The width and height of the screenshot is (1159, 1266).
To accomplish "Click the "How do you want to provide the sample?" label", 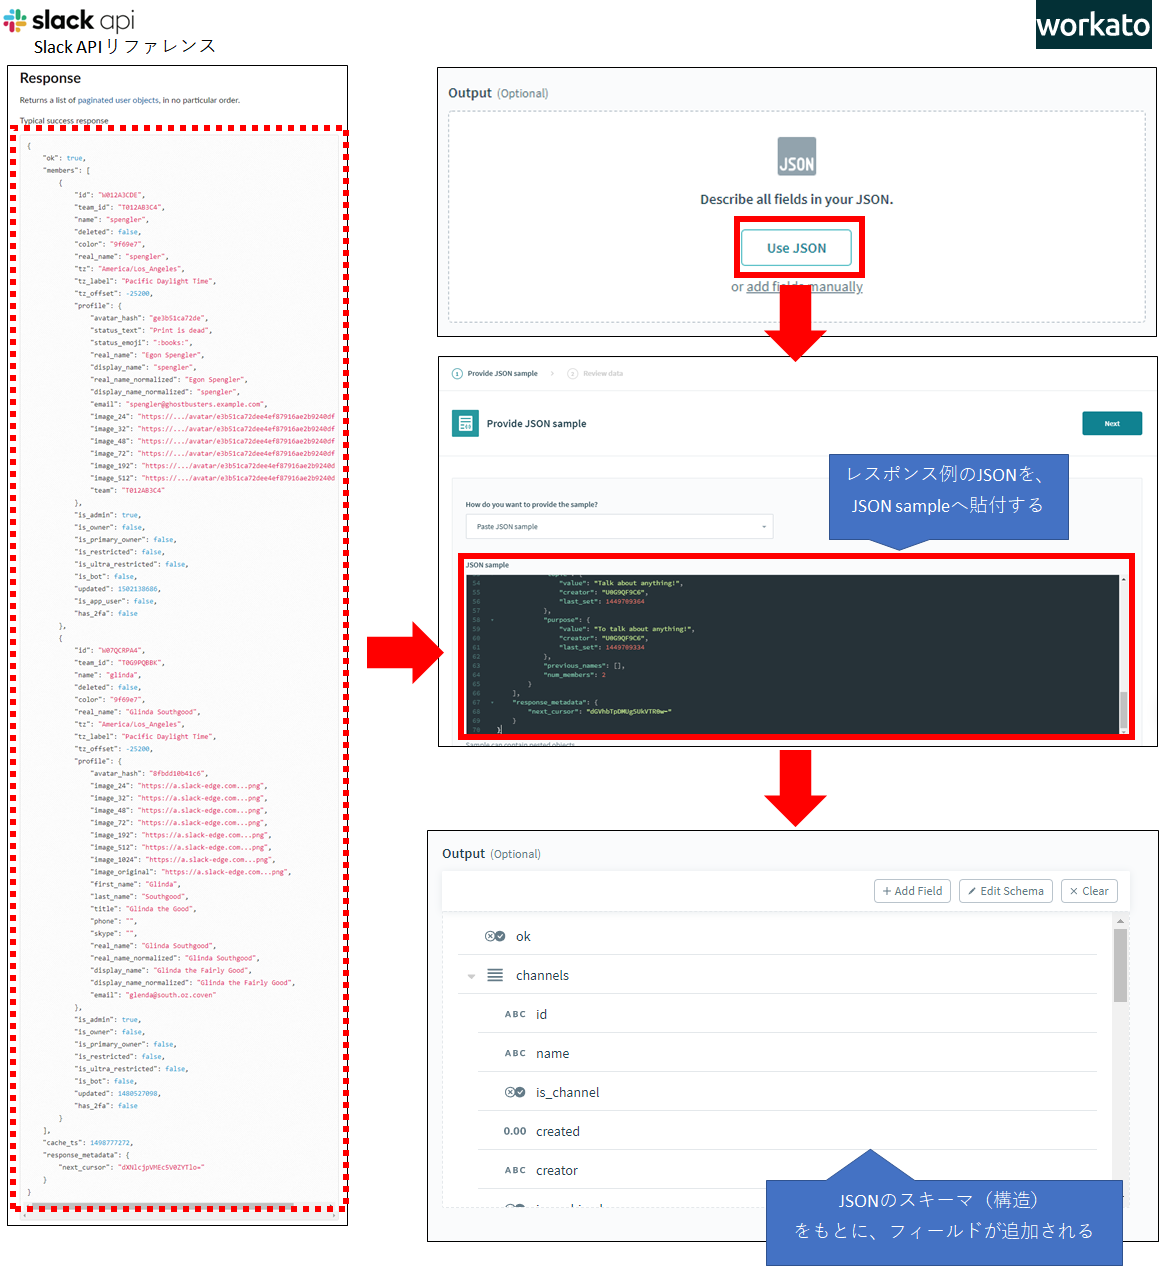I will pos(532,505).
